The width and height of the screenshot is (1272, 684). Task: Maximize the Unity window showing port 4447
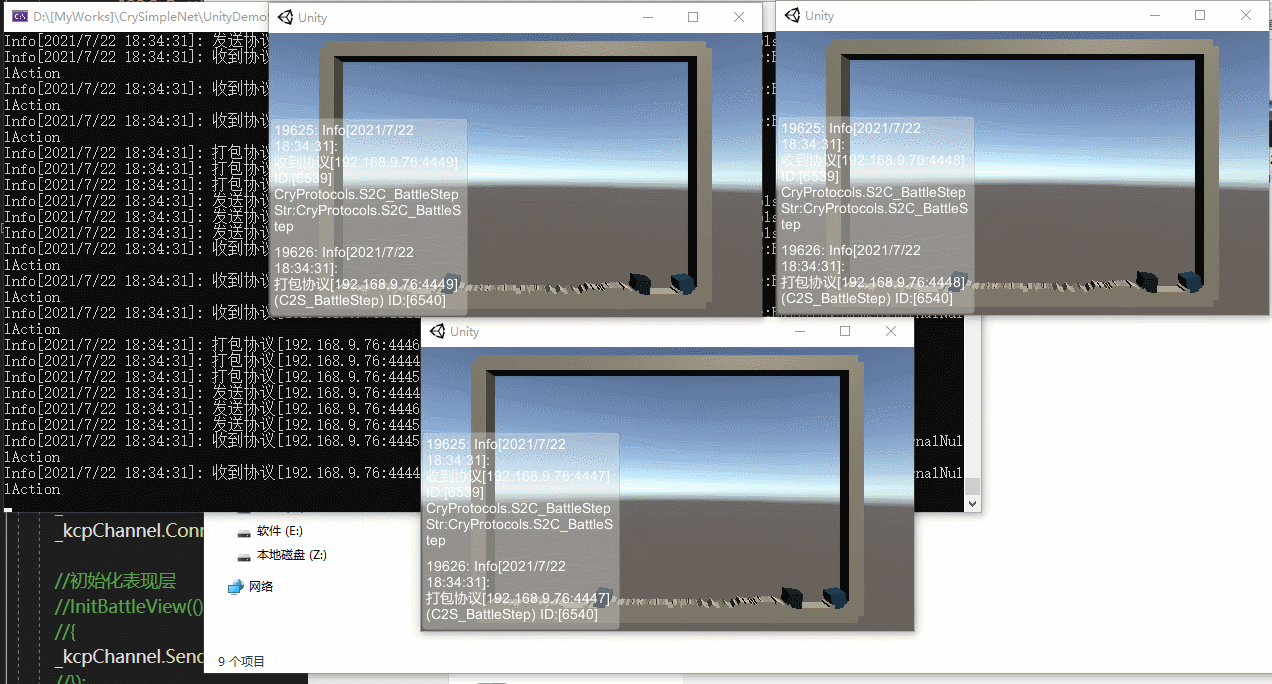845,331
